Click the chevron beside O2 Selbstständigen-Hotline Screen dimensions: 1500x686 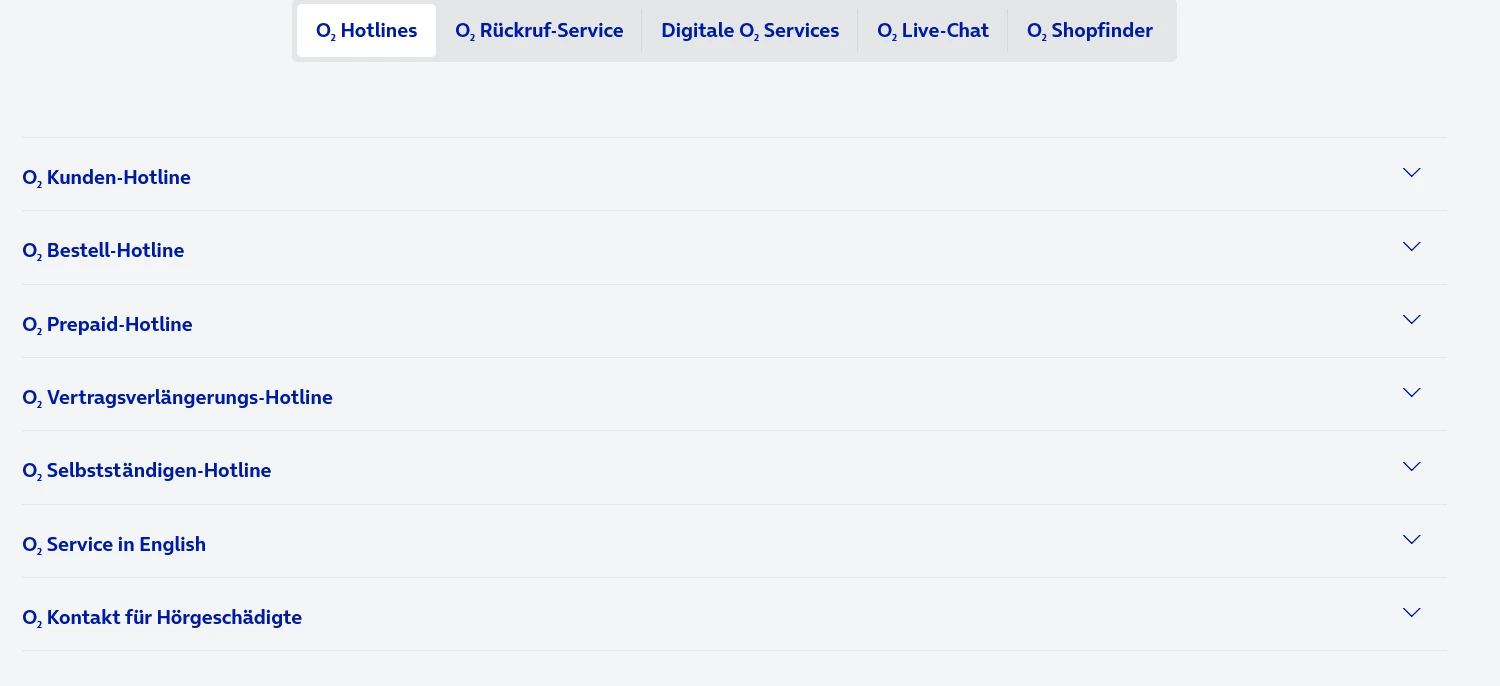(x=1411, y=466)
